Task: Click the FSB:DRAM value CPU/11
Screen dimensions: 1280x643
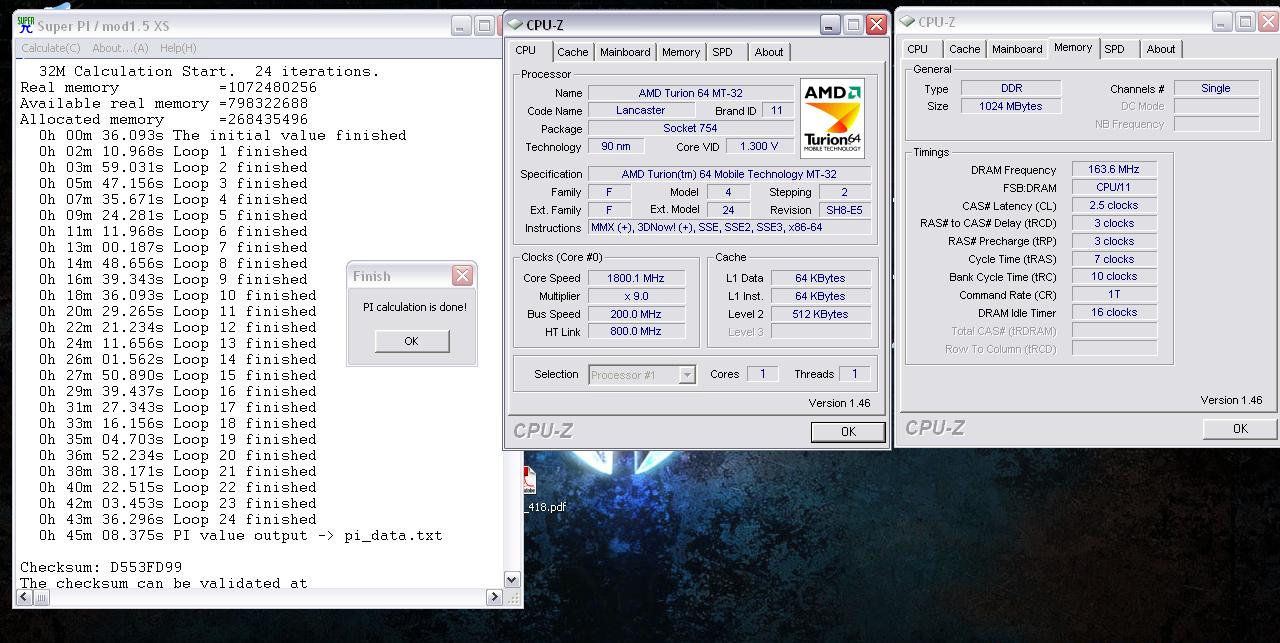Action: pyautogui.click(x=1114, y=187)
